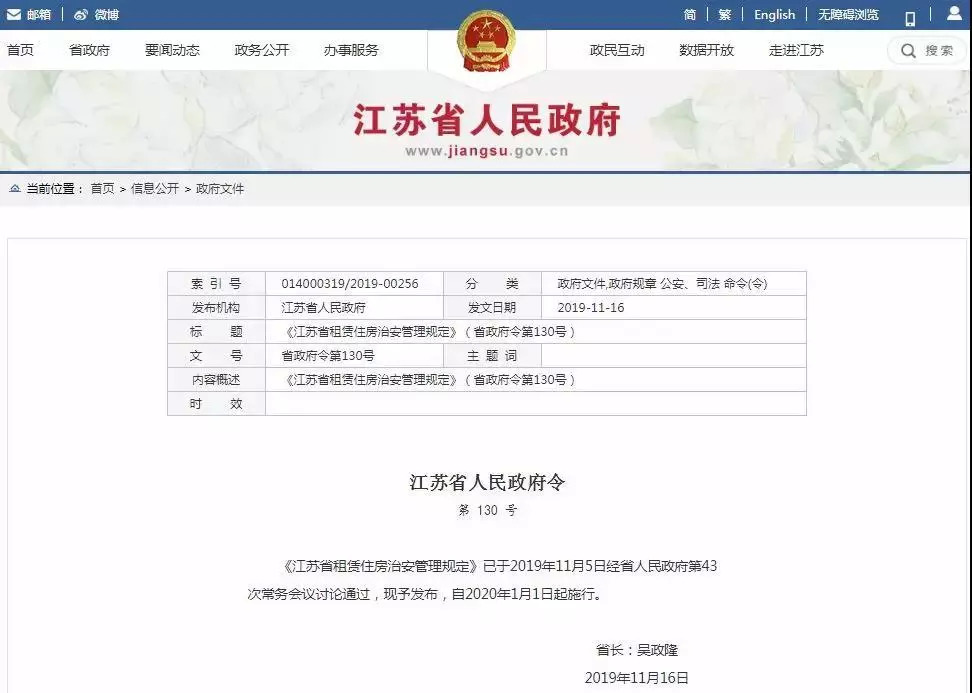Switch to simplified Chinese 简
The height and width of the screenshot is (693, 972).
[690, 15]
